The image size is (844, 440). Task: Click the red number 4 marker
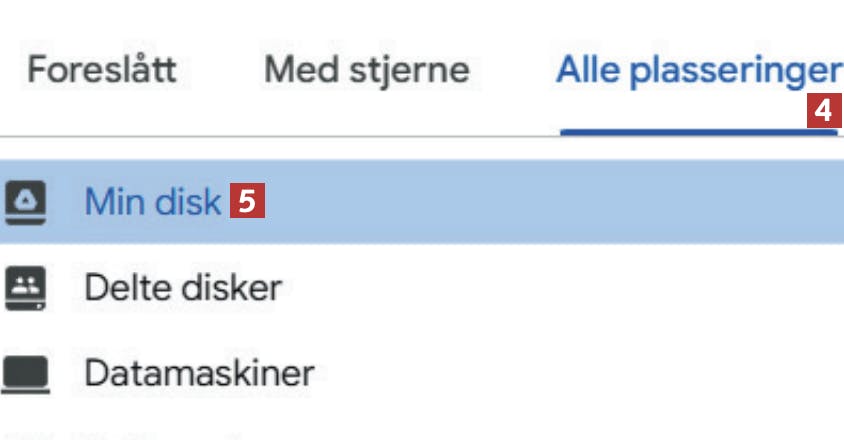(x=822, y=111)
